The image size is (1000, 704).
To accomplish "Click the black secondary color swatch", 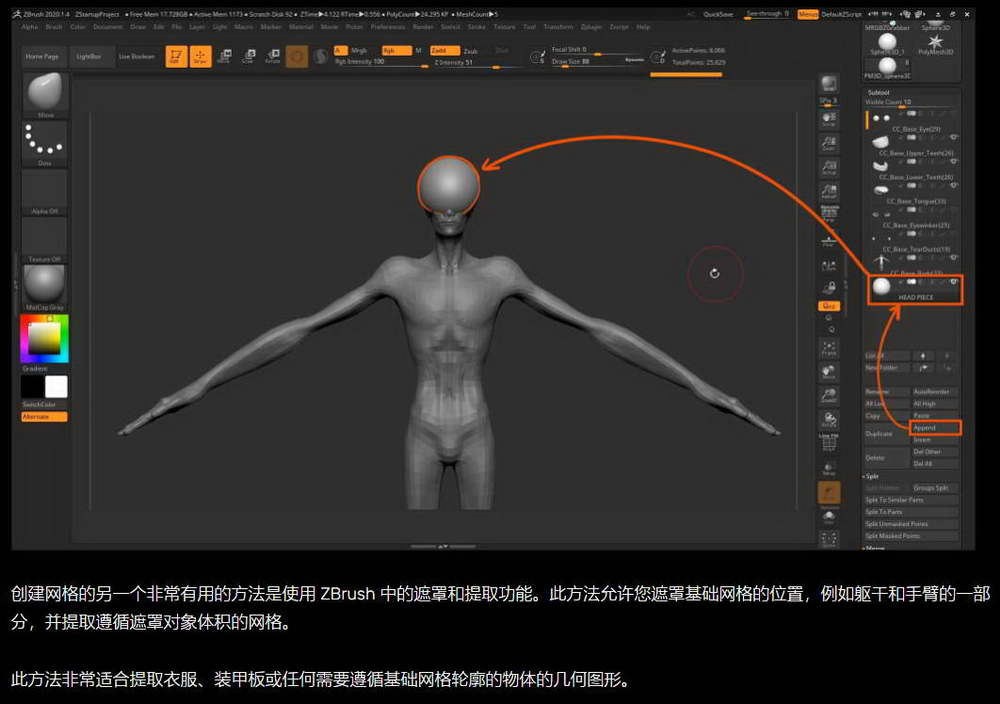I will 32,386.
